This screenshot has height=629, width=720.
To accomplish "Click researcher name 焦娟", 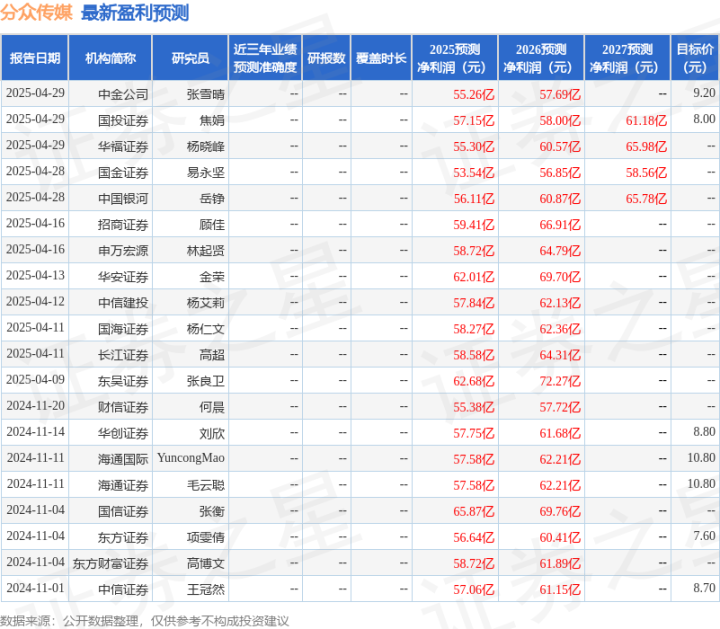I will [212, 120].
